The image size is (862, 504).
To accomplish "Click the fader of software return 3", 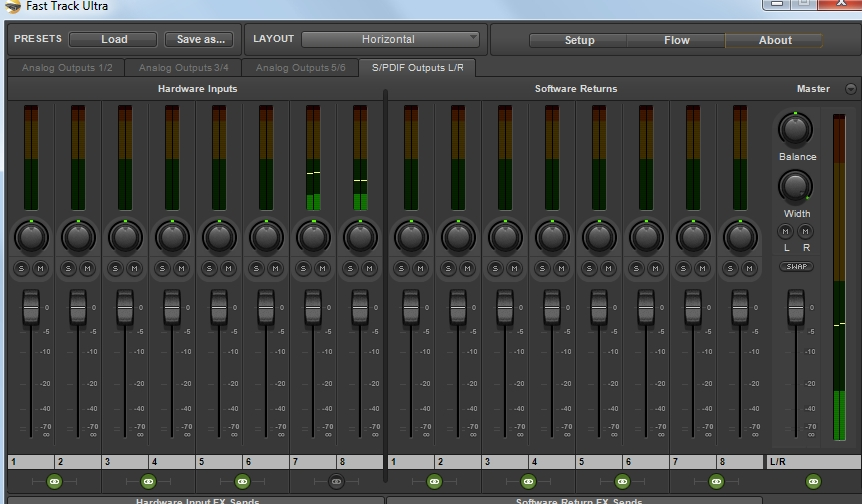I will coord(505,307).
